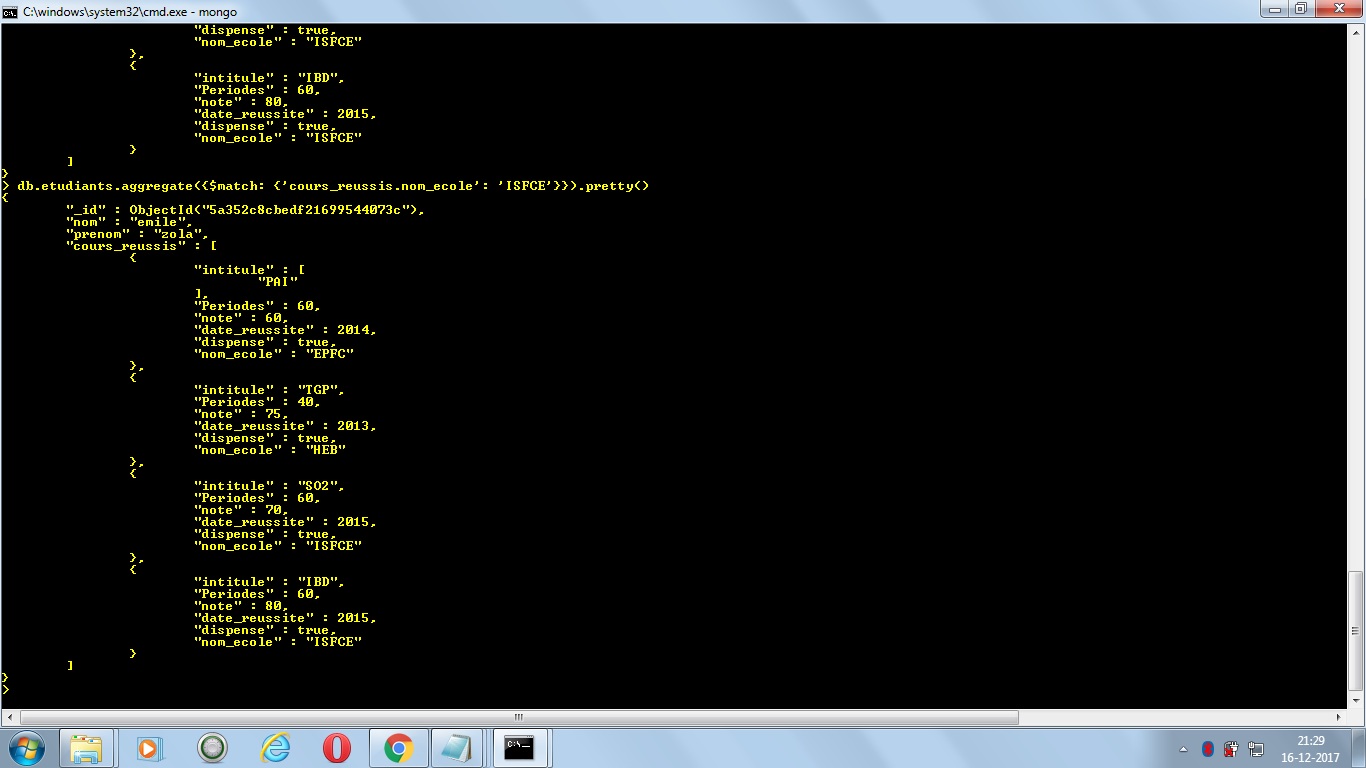Open the power status tray icon

click(1231, 749)
